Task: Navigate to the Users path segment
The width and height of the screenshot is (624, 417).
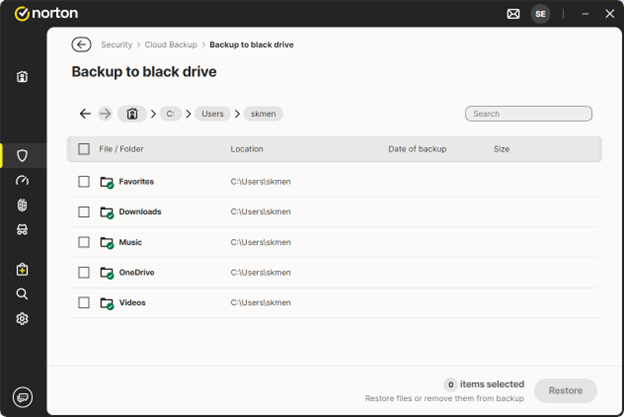Action: pos(212,114)
